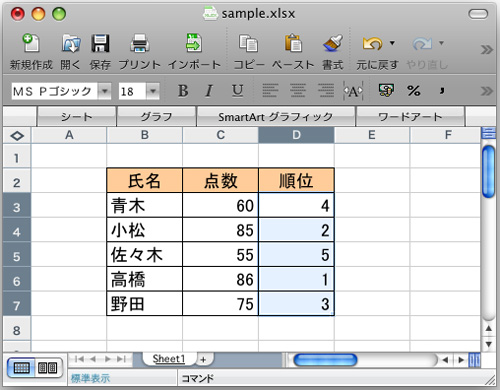Select cell containing 氏名
Viewport: 500px width, 390px height.
pos(145,180)
